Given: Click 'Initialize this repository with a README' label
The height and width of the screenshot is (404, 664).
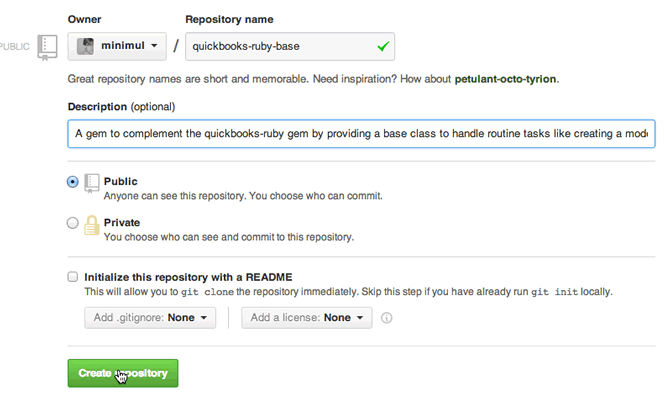Looking at the screenshot, I should [x=188, y=277].
